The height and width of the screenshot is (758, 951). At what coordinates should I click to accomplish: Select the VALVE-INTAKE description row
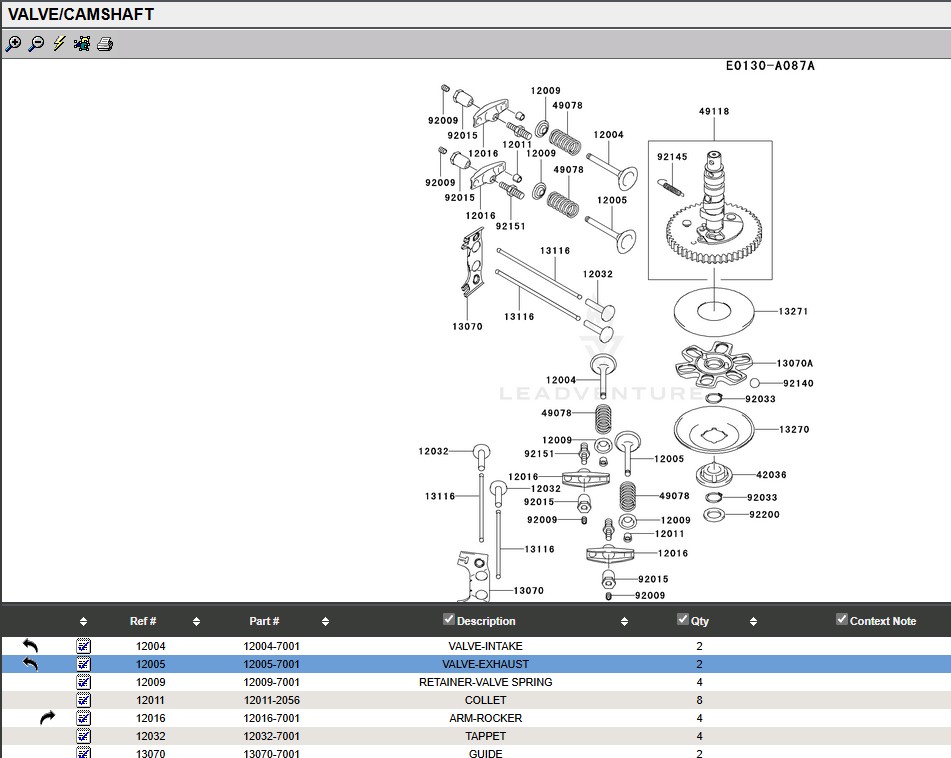[485, 646]
